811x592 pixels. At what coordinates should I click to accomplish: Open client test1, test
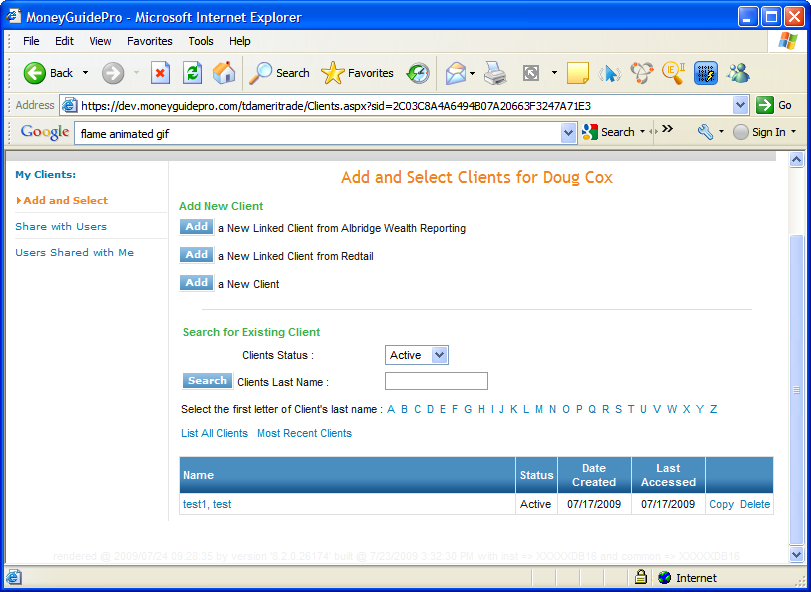point(207,504)
